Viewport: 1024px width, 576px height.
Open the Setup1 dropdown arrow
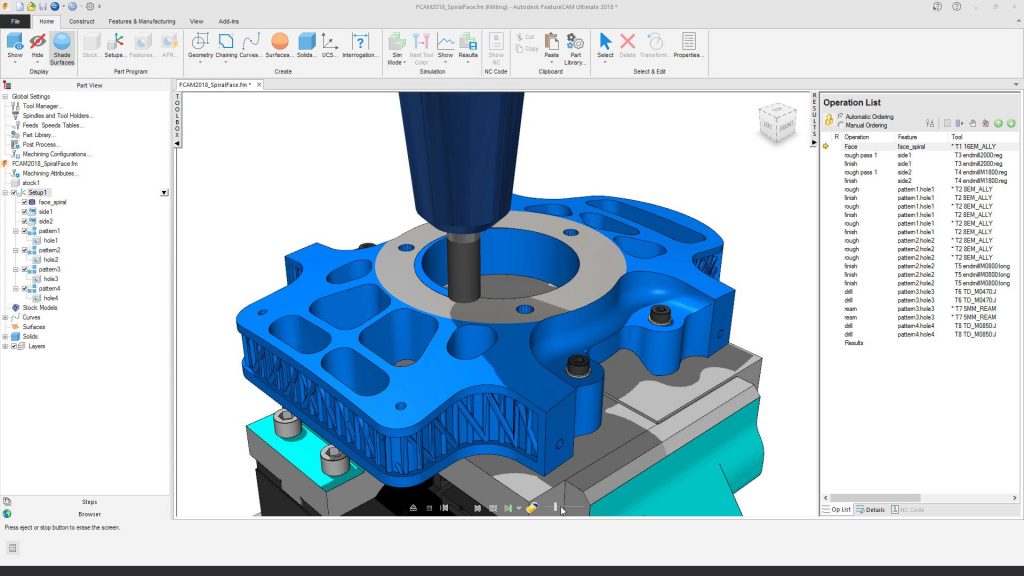point(164,193)
